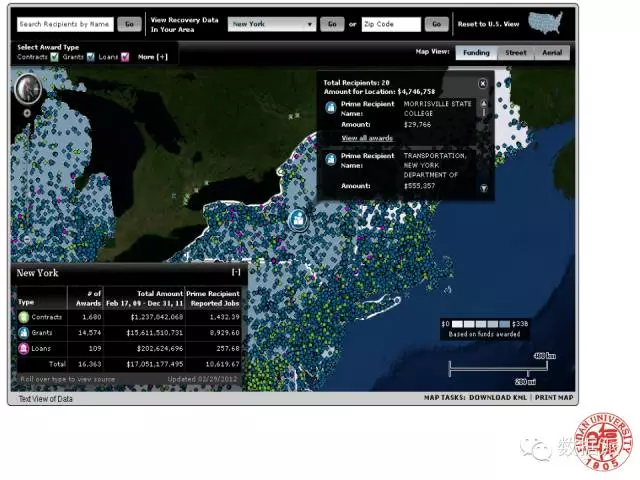Click the Grants icon in the New York table

point(25,331)
